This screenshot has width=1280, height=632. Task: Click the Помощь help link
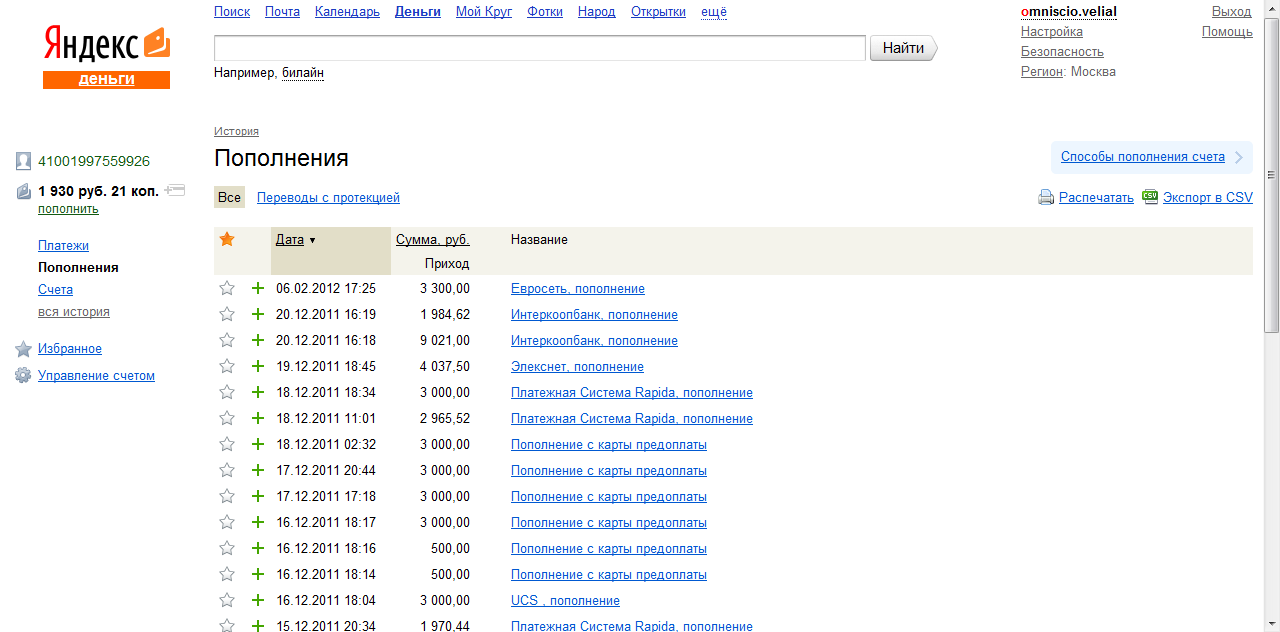[1227, 32]
